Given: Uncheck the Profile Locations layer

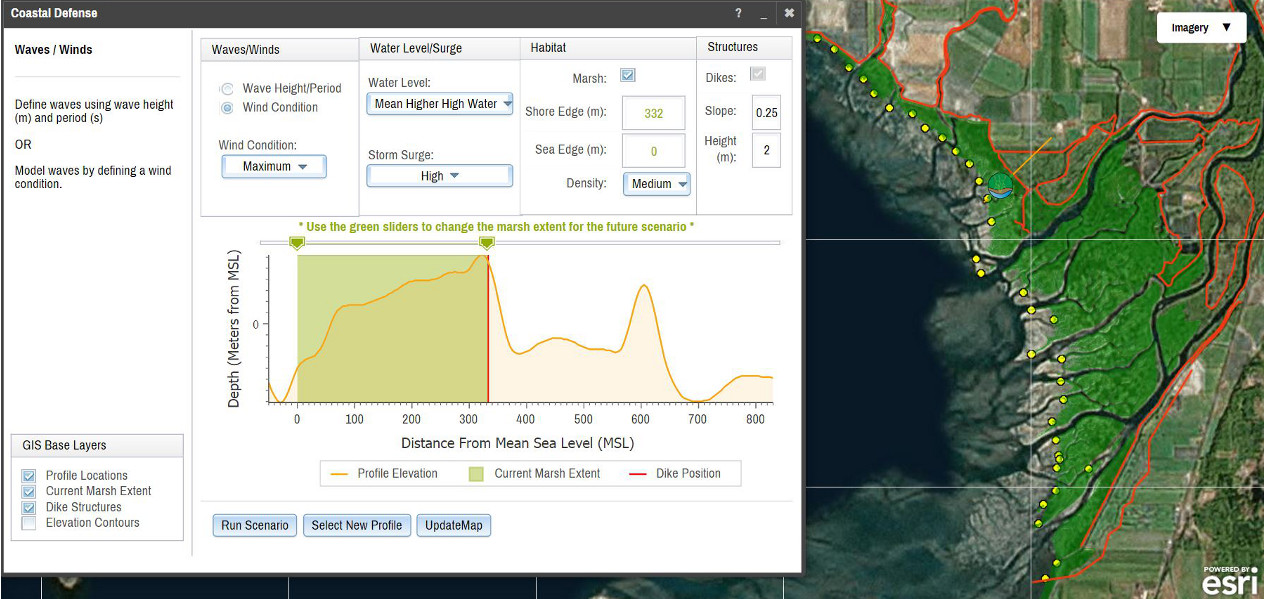Looking at the screenshot, I should (x=28, y=476).
